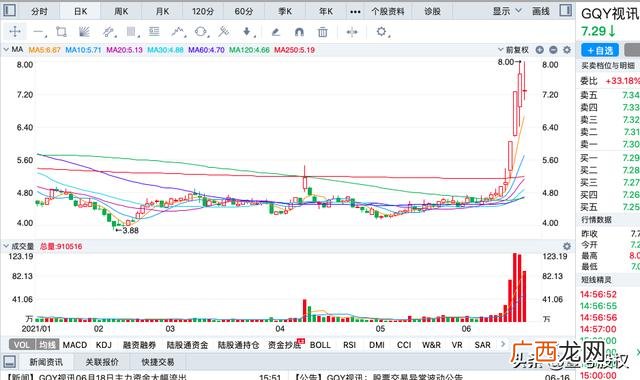Switch to the 日K tab
The image size is (640, 380).
80,11
